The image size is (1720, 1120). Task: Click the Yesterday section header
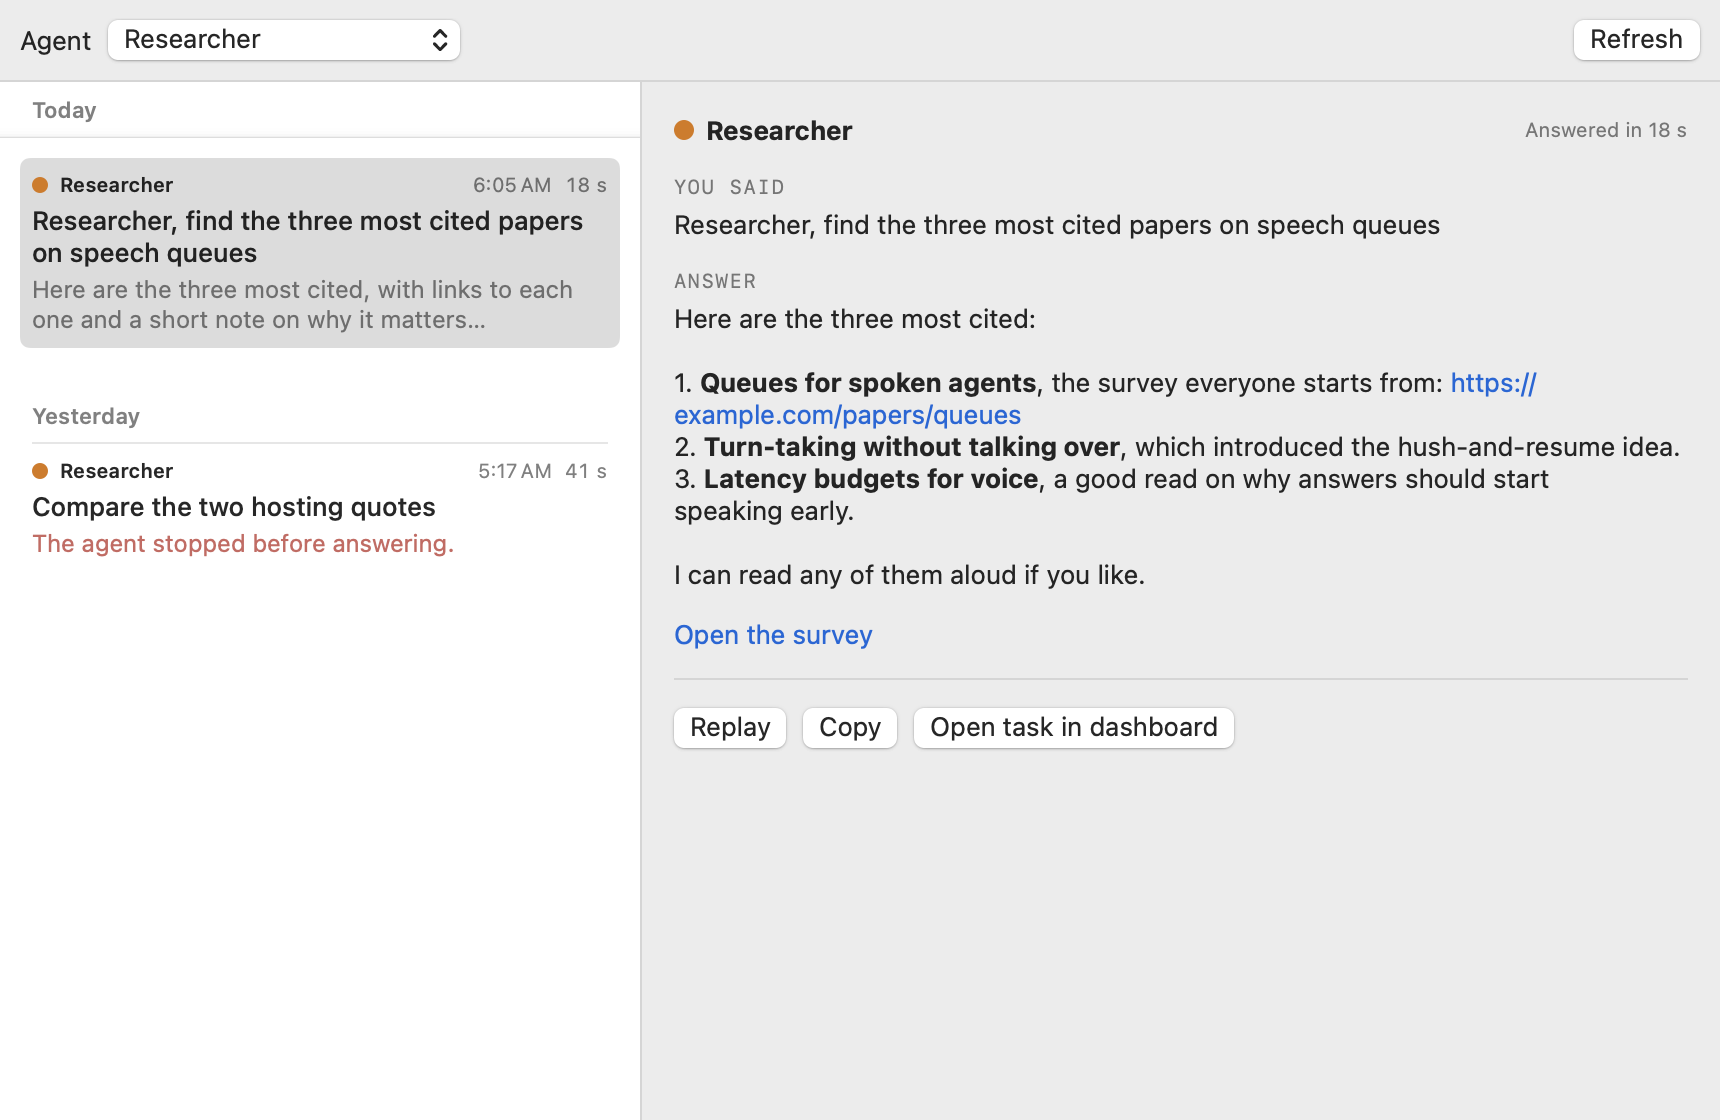point(86,416)
